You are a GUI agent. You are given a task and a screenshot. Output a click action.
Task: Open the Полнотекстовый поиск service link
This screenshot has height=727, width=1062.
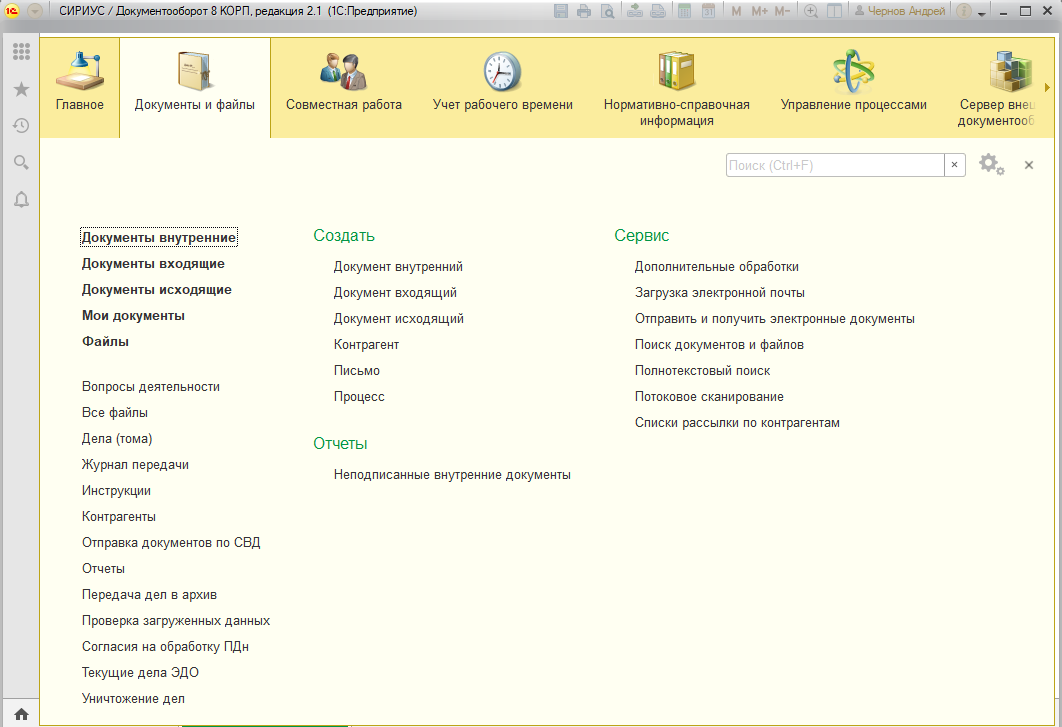[702, 371]
